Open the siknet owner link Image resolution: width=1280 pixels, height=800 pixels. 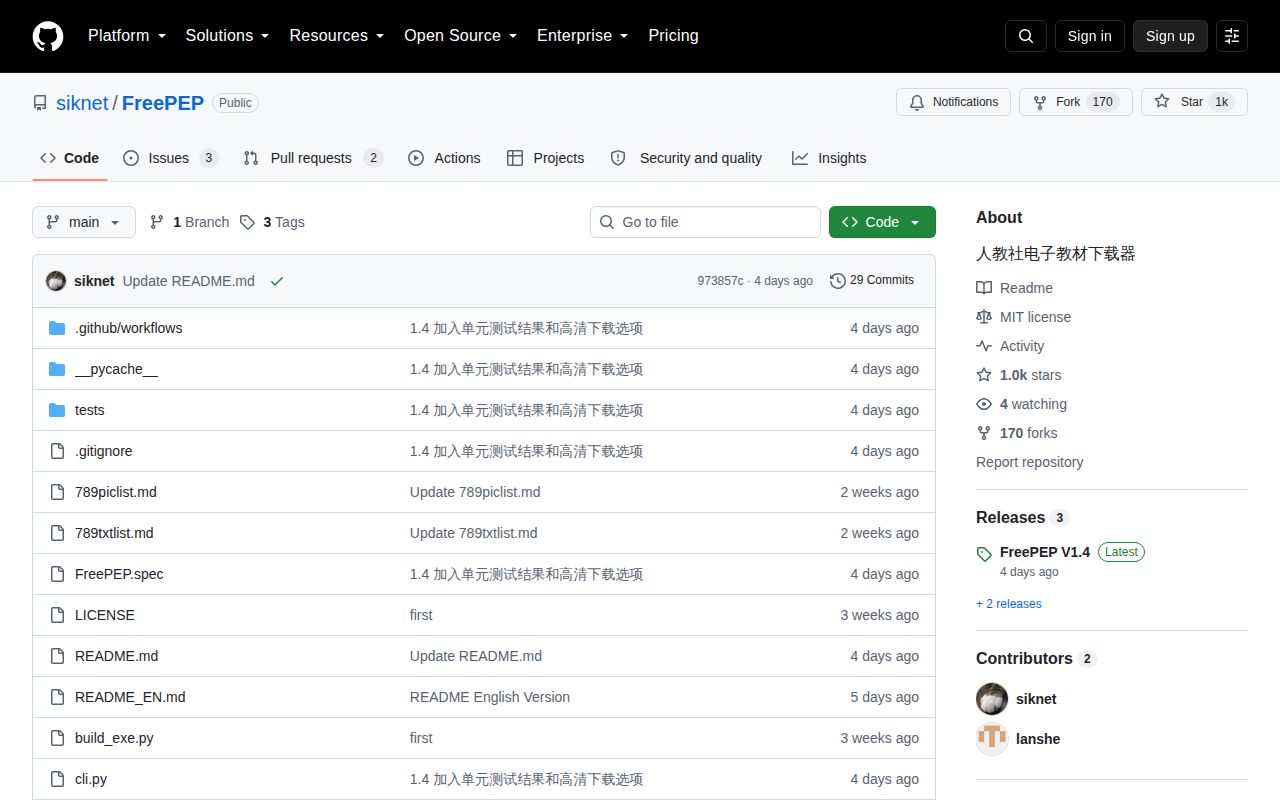82,103
